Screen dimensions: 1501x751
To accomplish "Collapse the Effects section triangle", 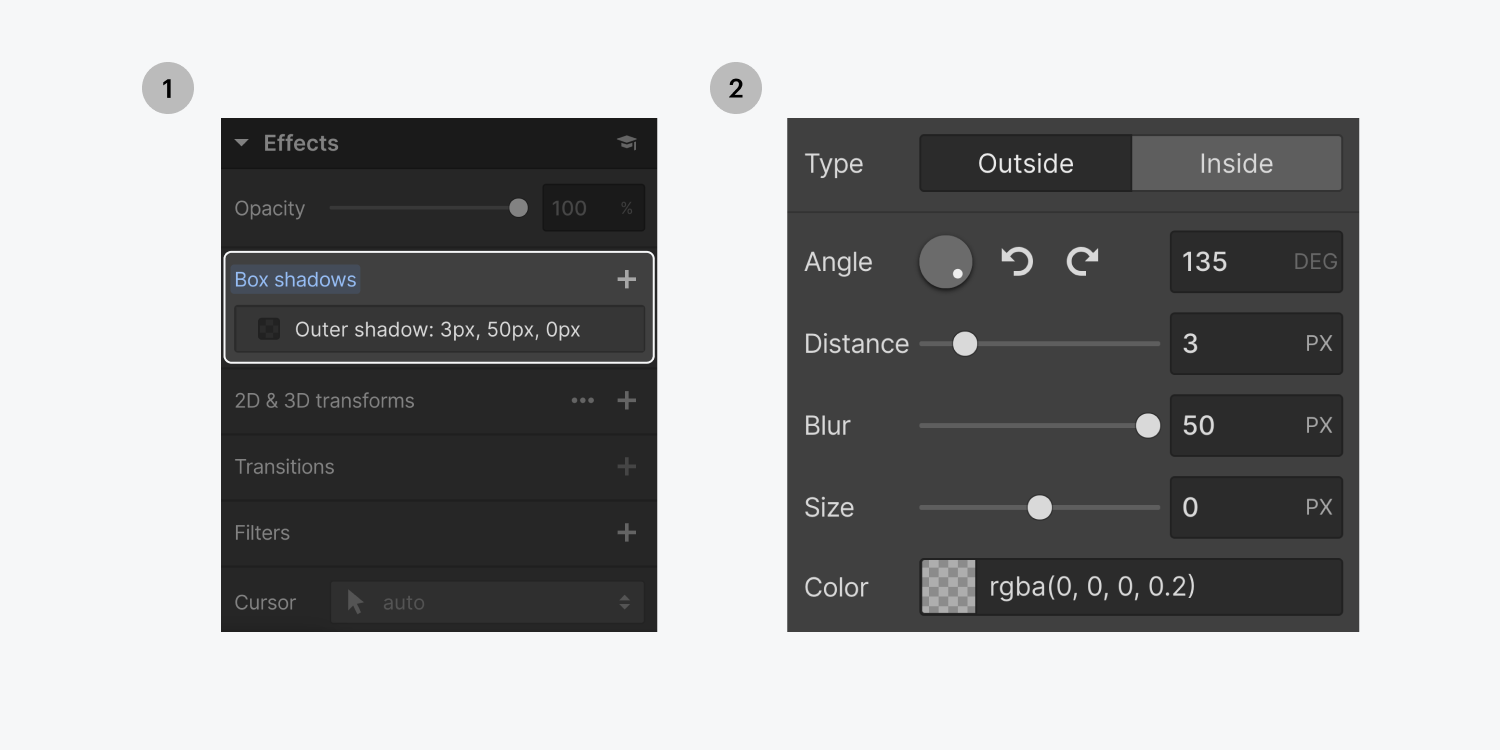I will [241, 143].
